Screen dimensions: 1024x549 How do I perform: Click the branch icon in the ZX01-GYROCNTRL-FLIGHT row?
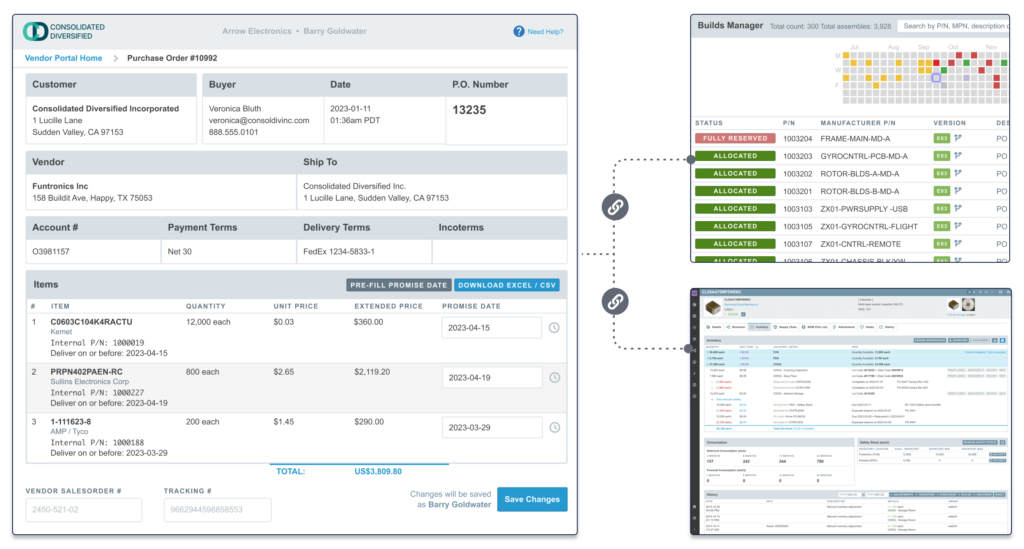coord(958,226)
